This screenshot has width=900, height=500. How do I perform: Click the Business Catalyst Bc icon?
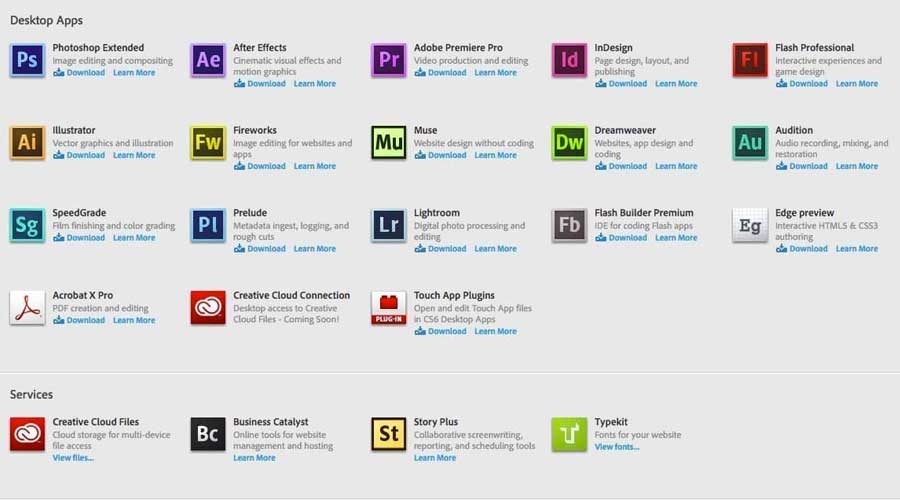tap(208, 434)
